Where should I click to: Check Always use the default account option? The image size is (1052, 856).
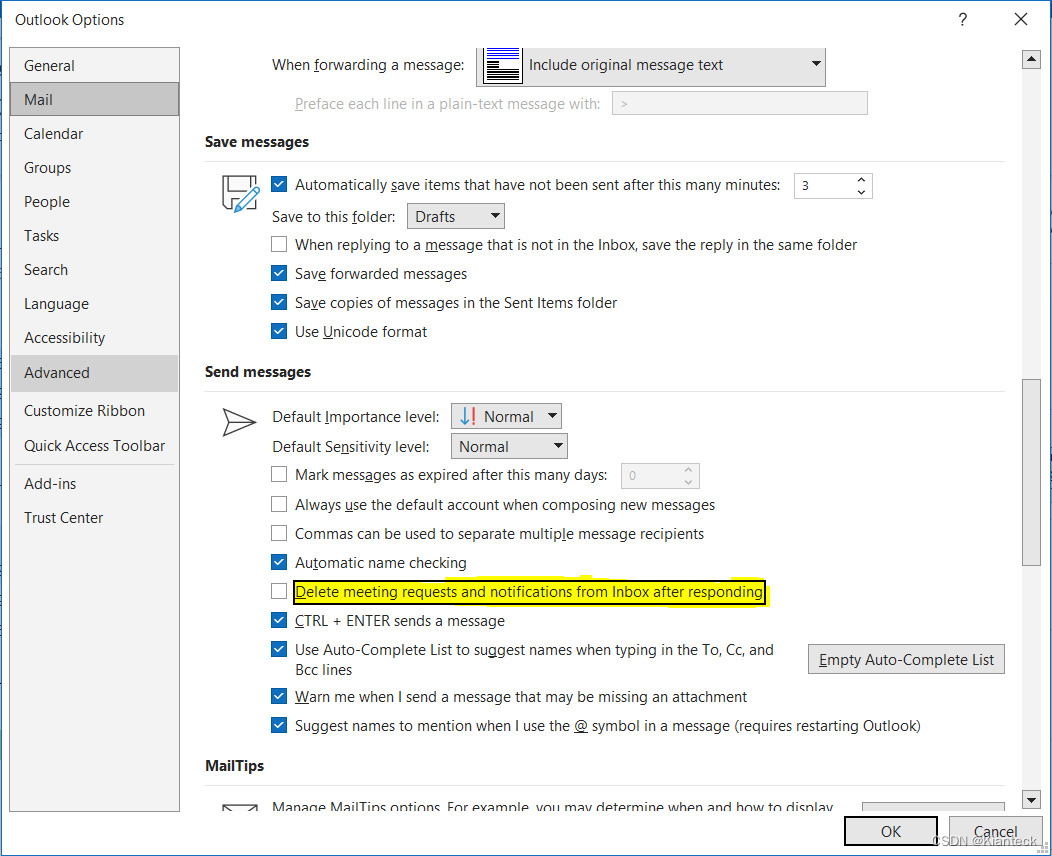(x=279, y=504)
